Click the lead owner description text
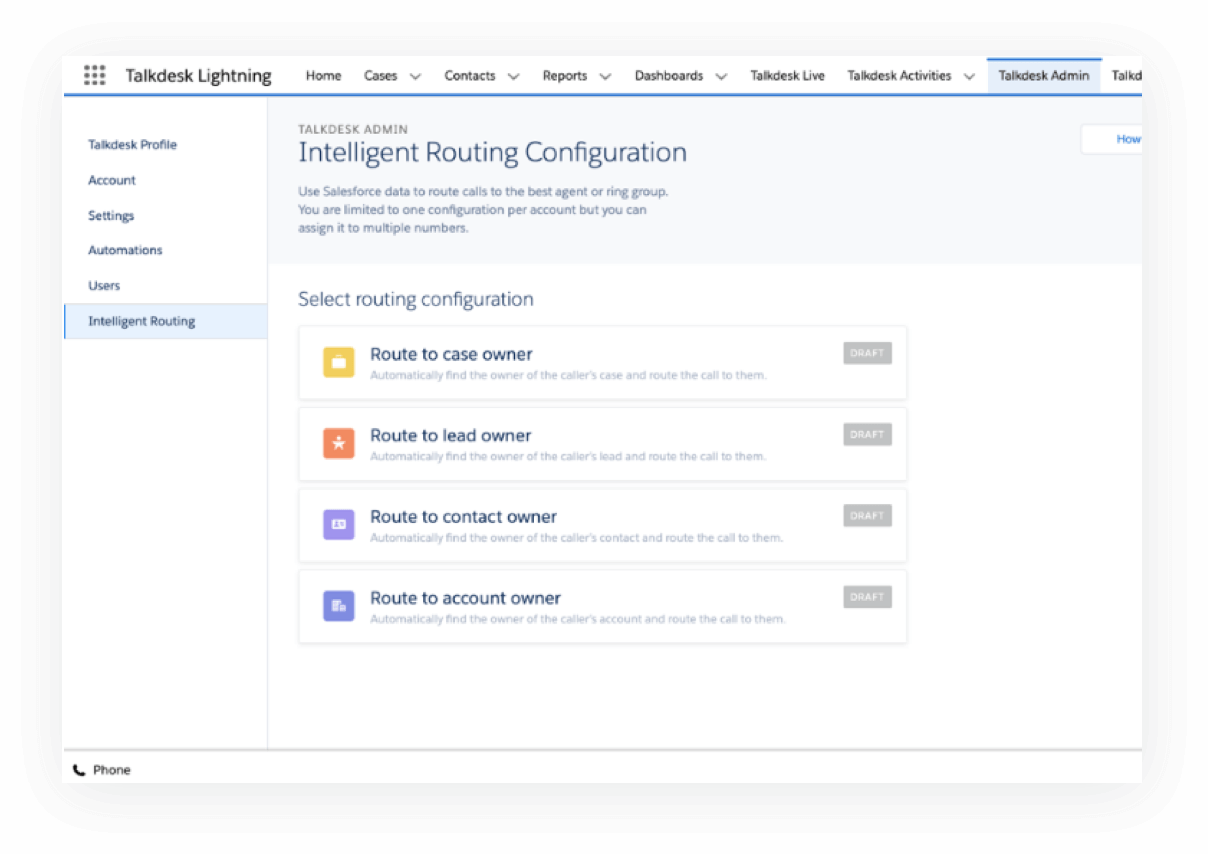This screenshot has width=1208, height=854. pyautogui.click(x=568, y=457)
